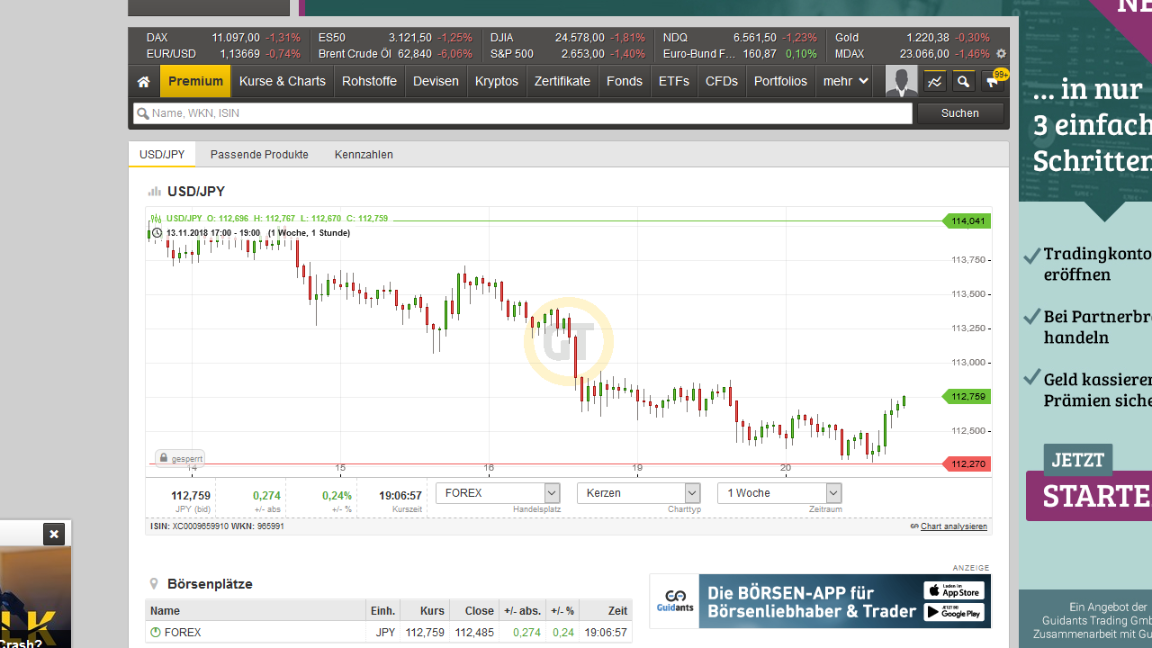Select the USD/JPY tab
This screenshot has width=1152, height=648.
(162, 154)
